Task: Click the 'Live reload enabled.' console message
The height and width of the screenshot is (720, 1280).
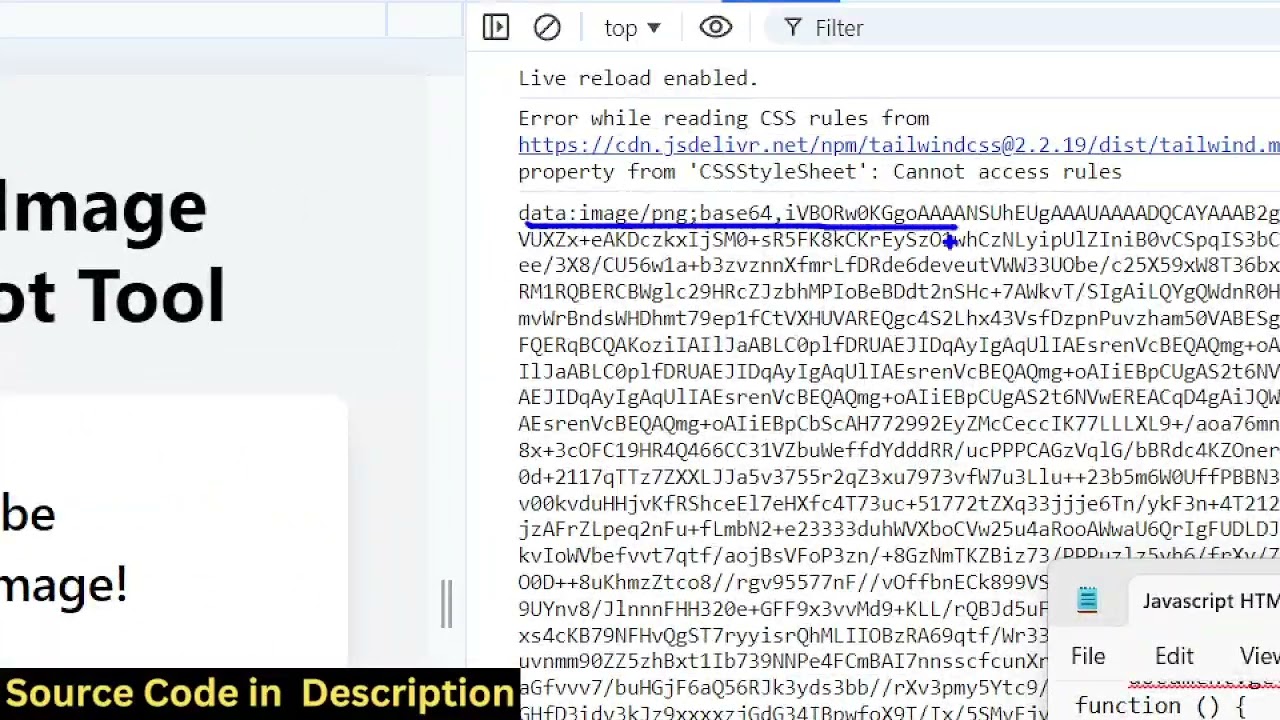Action: (638, 78)
